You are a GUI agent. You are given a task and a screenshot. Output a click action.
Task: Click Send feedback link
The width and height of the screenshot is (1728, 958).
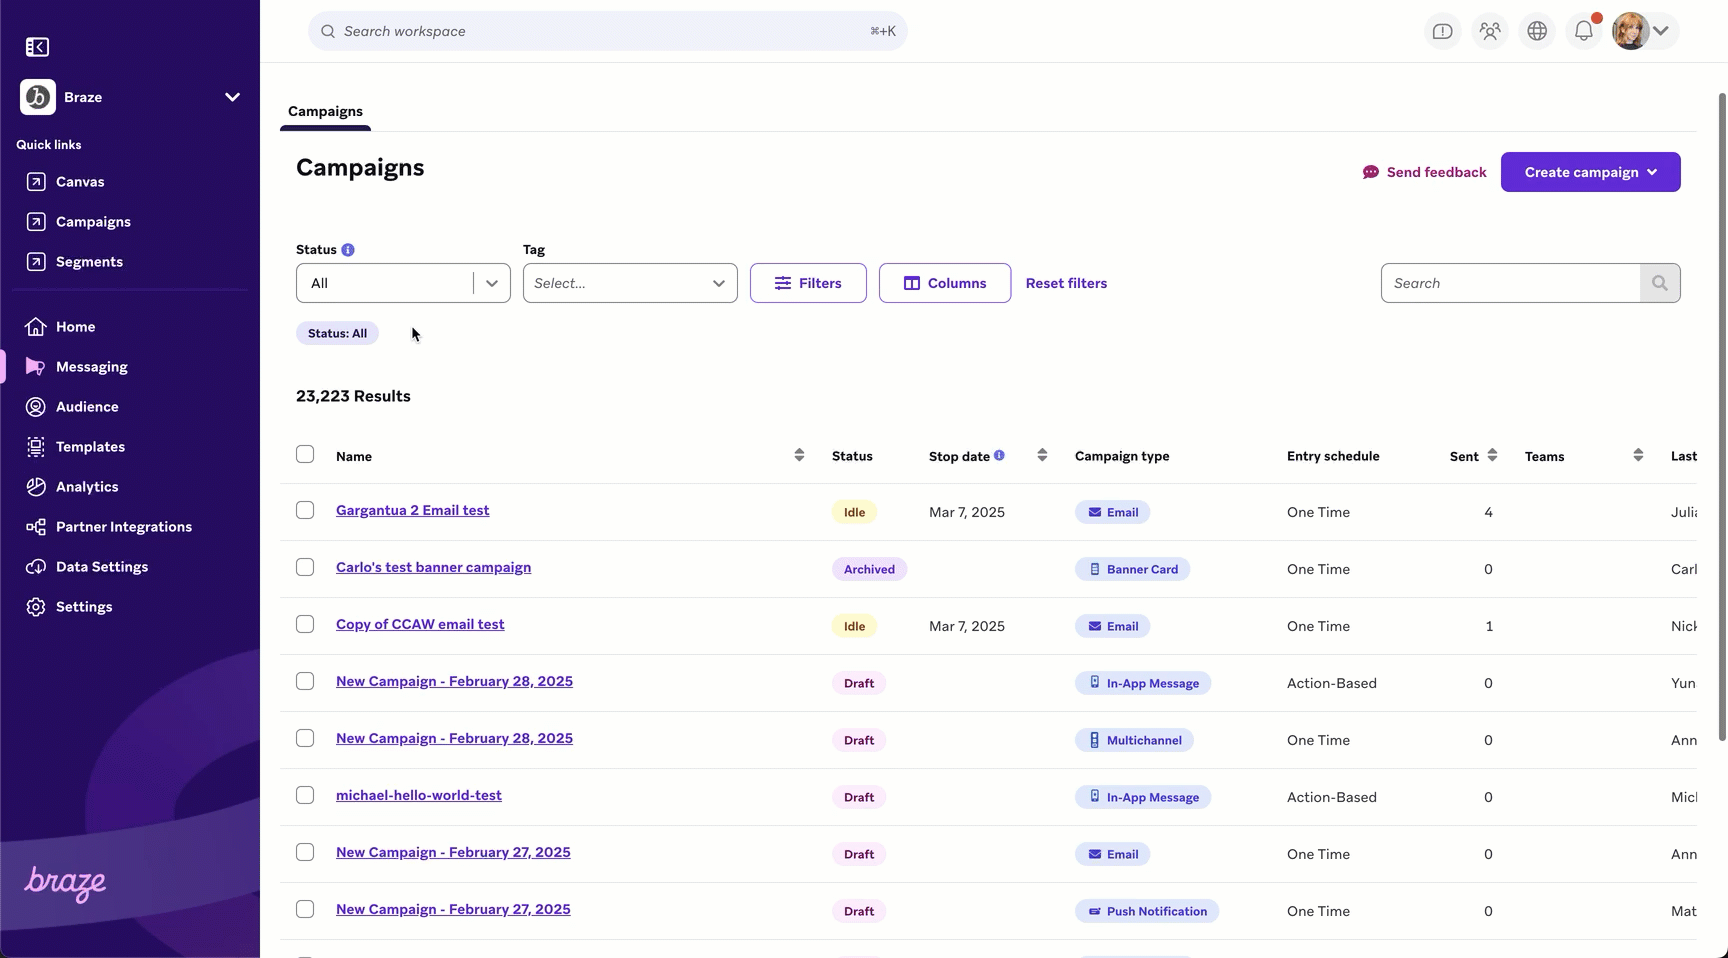(x=1424, y=172)
